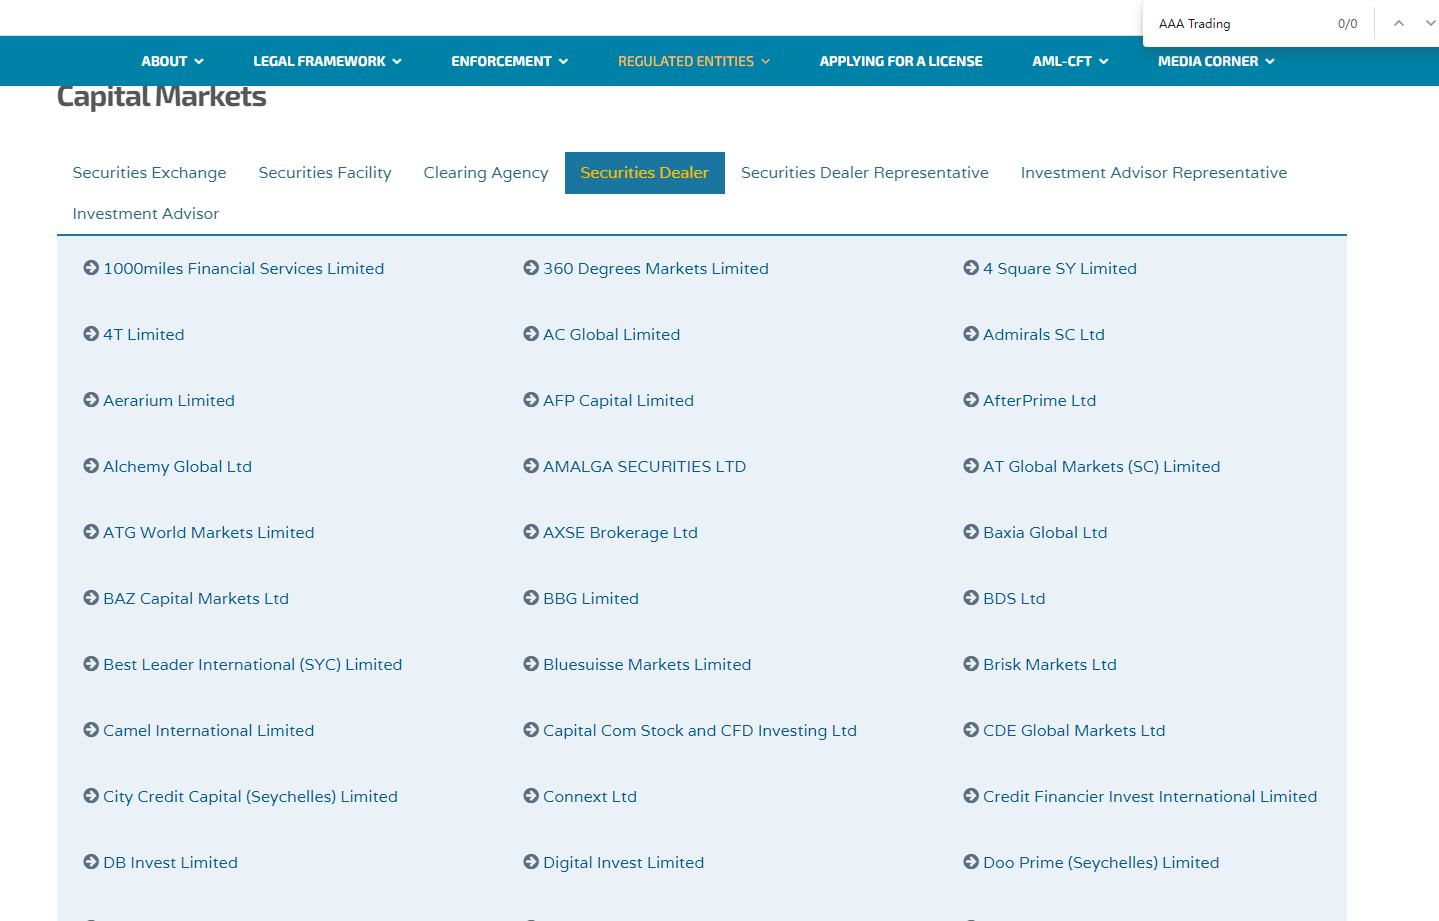Click arrow icon beside Aerarium Limited

tap(91, 400)
